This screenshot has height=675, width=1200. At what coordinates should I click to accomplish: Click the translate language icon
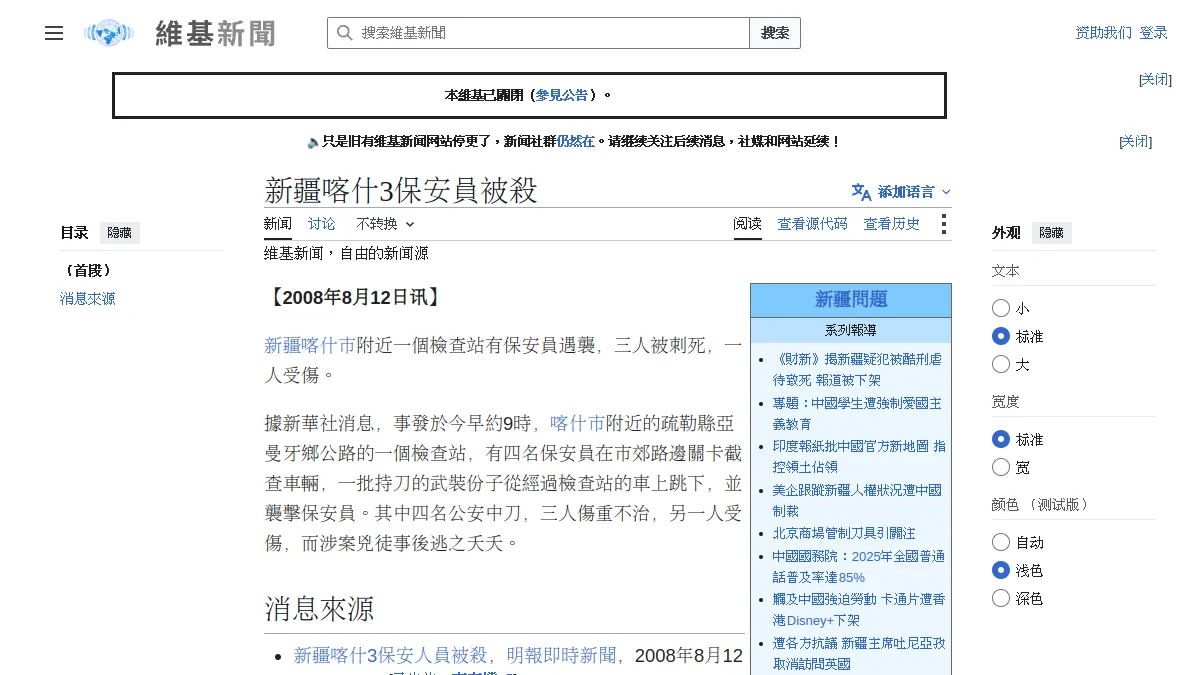click(x=861, y=192)
